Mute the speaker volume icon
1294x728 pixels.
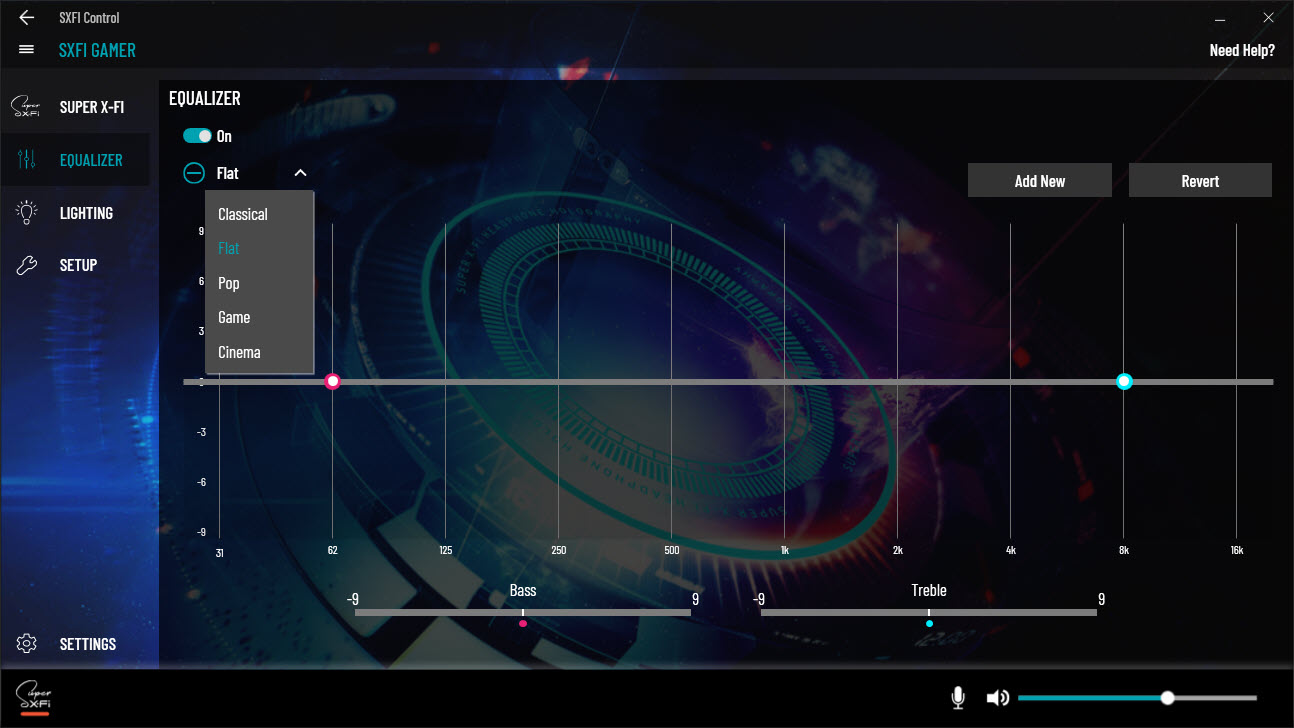997,698
